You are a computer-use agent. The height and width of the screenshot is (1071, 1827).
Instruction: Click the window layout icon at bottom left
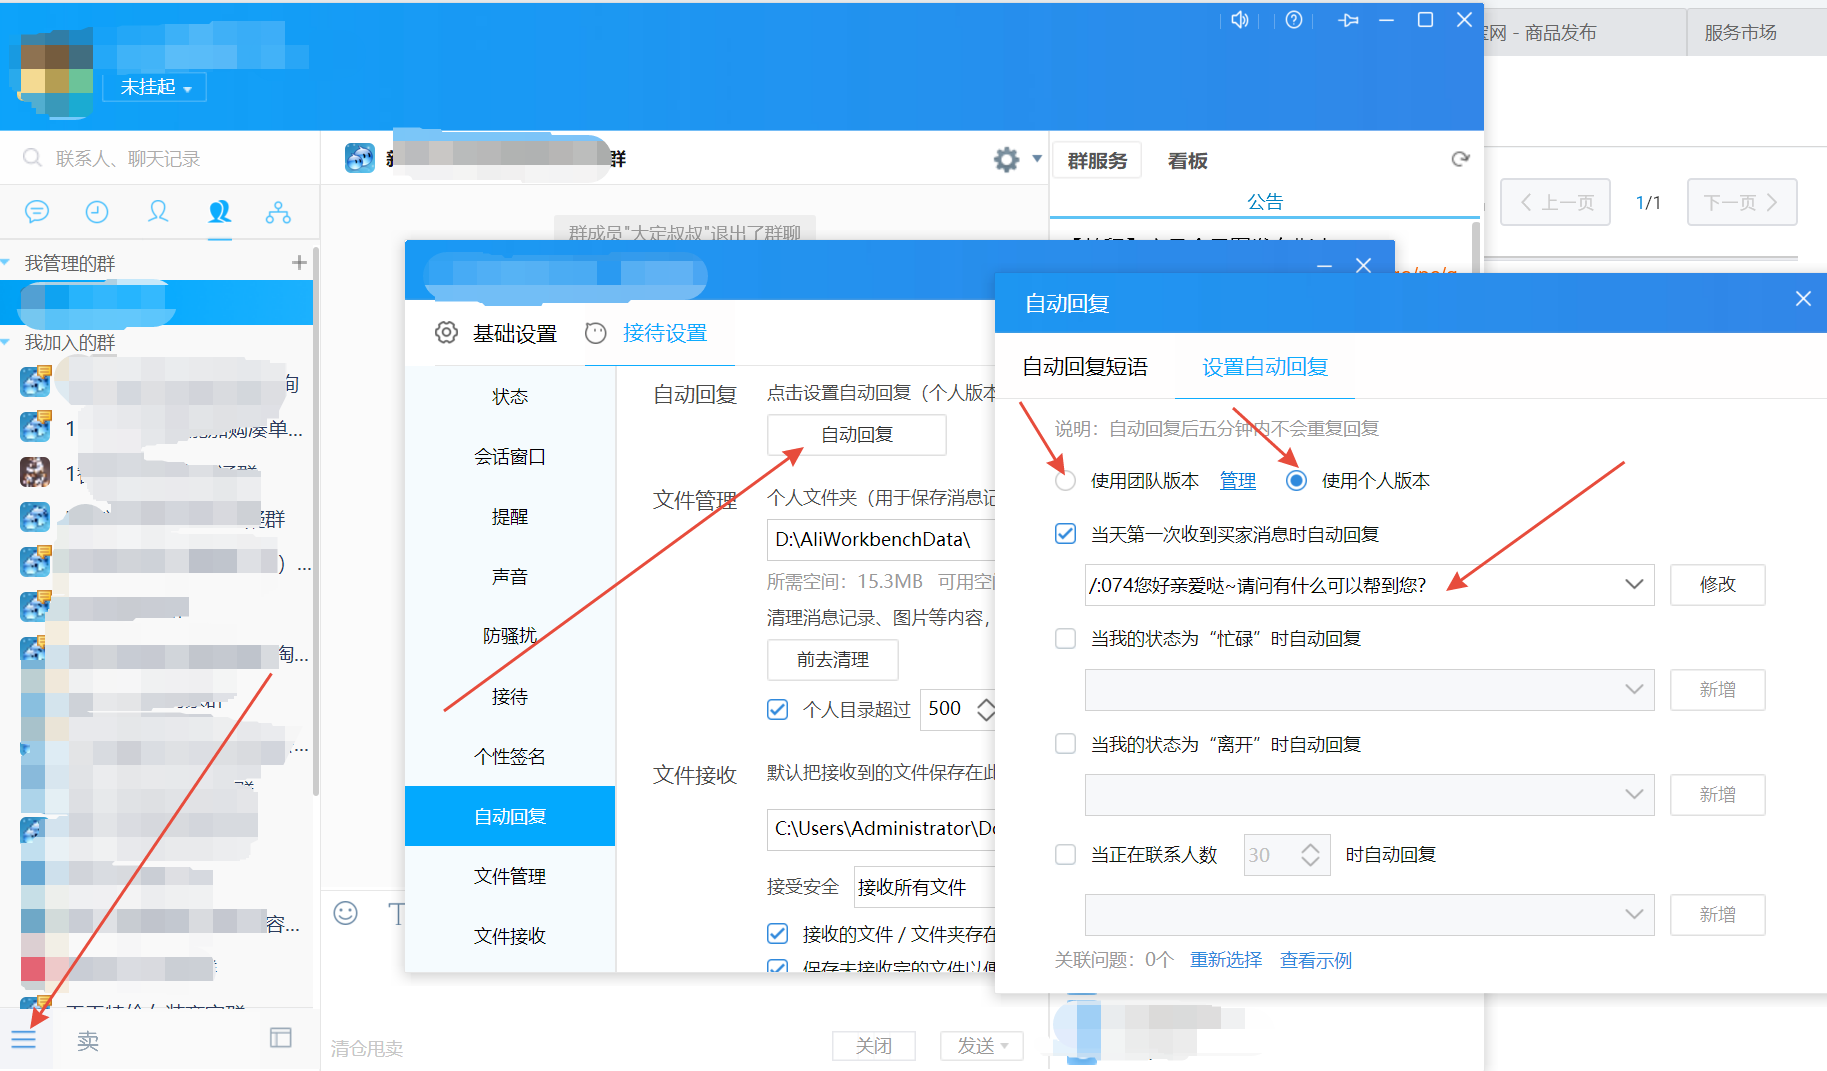[x=281, y=1038]
